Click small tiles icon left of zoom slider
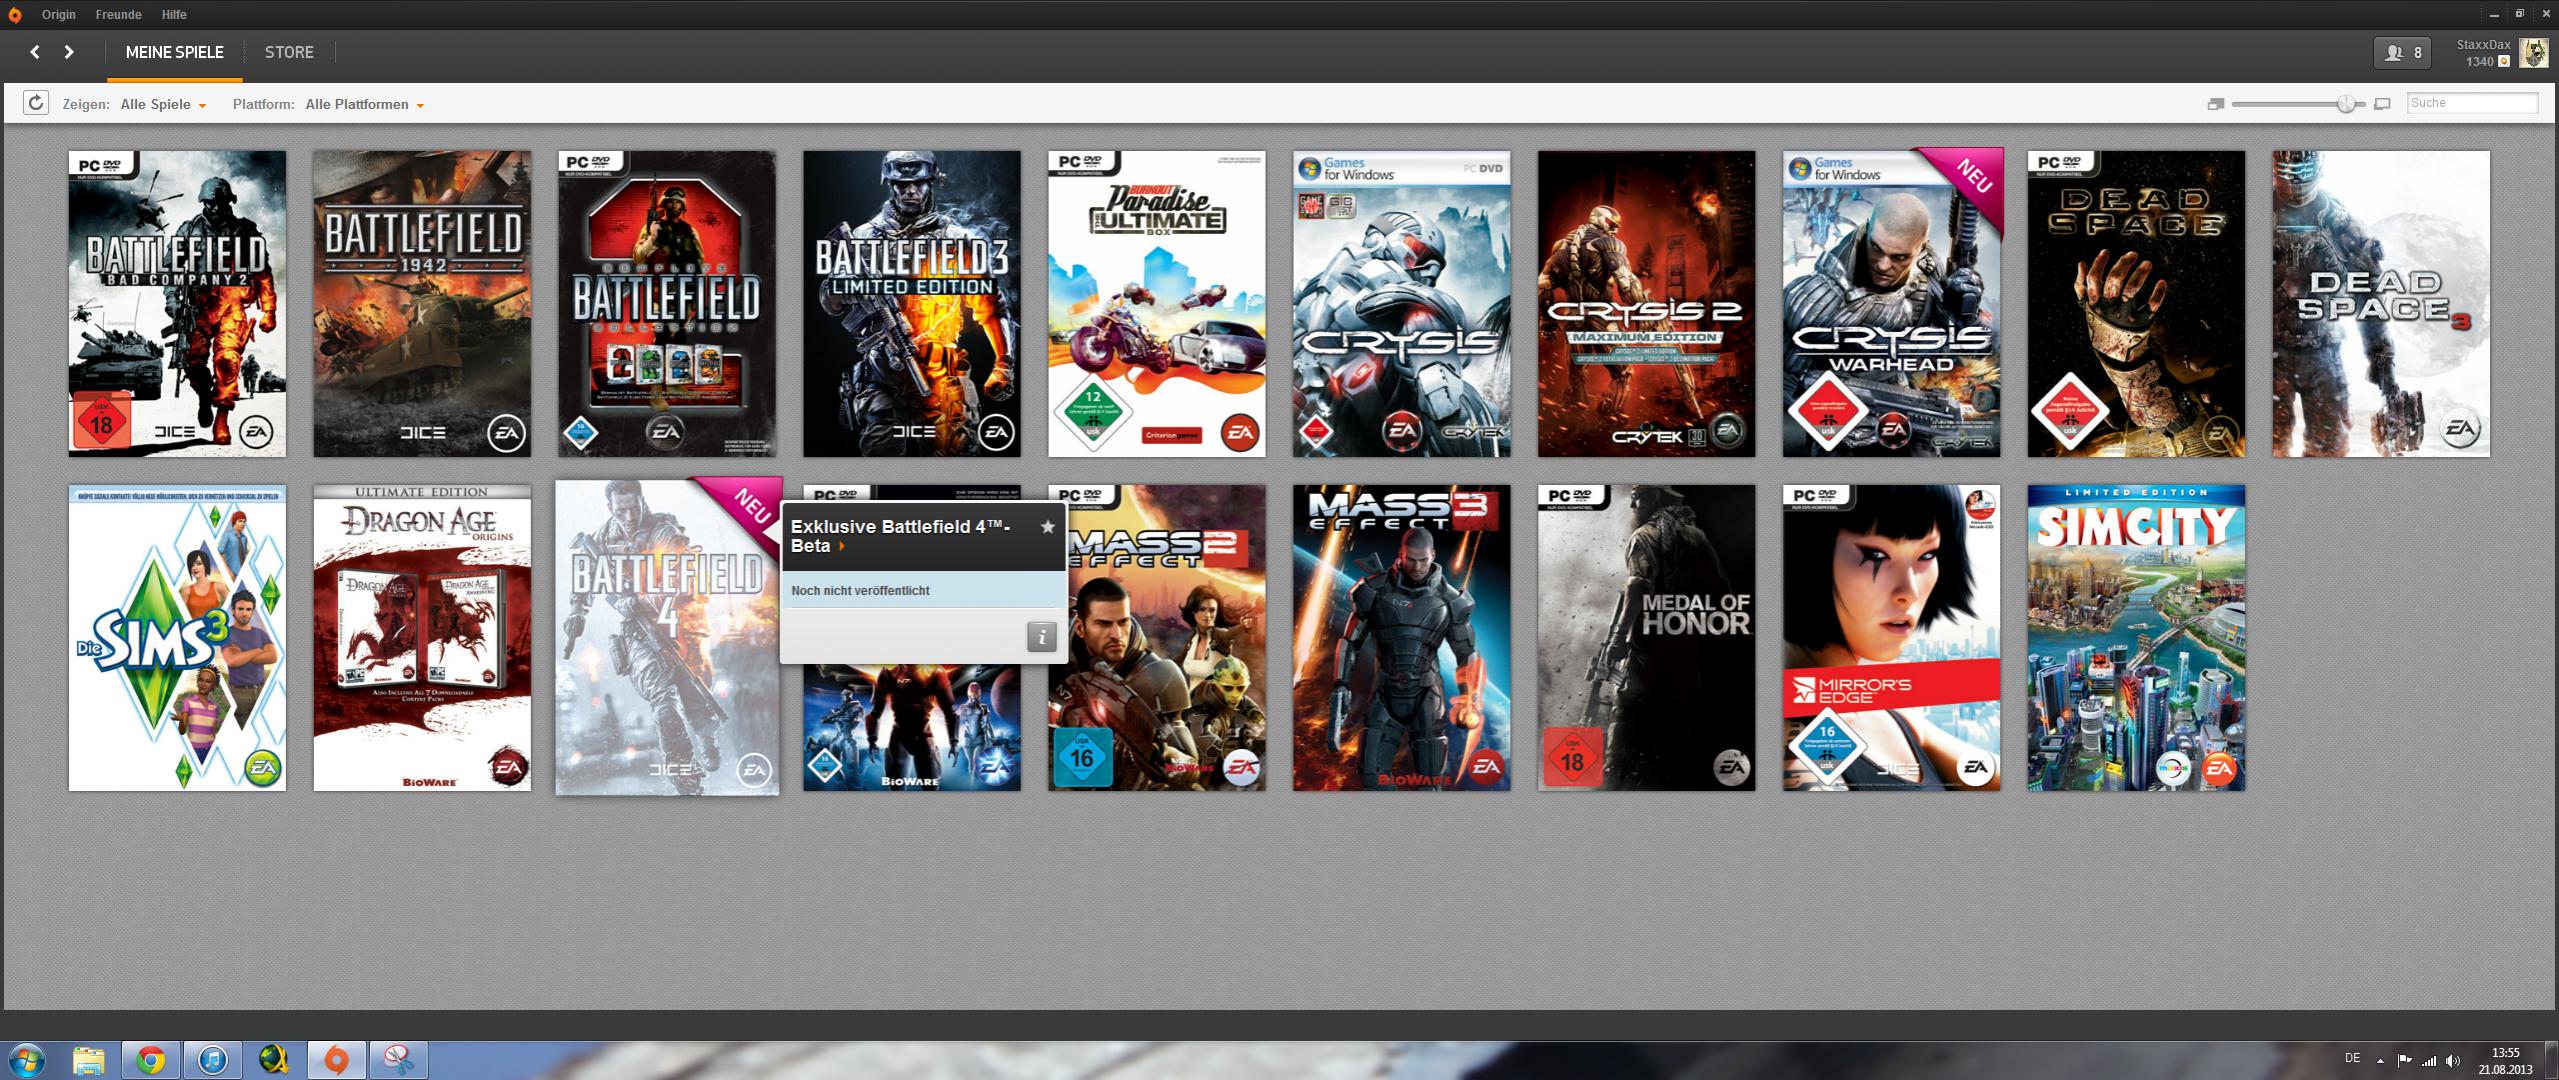Image resolution: width=2559 pixels, height=1080 pixels. (2215, 104)
